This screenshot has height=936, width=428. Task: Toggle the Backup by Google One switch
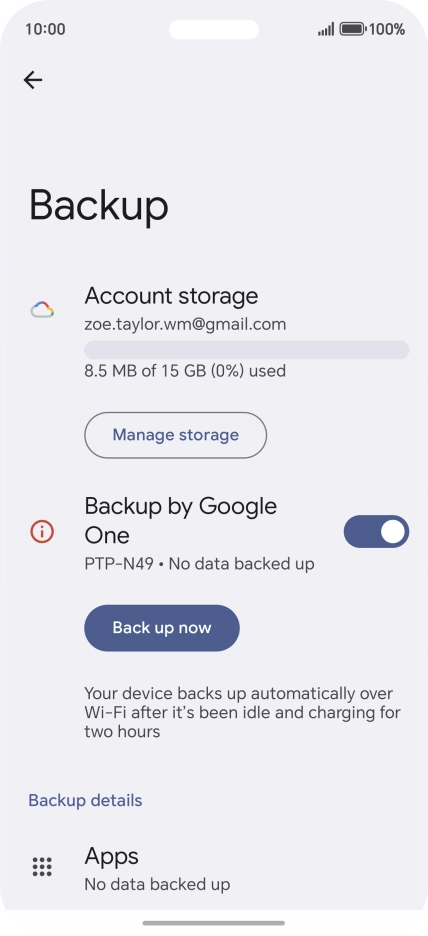(x=376, y=531)
